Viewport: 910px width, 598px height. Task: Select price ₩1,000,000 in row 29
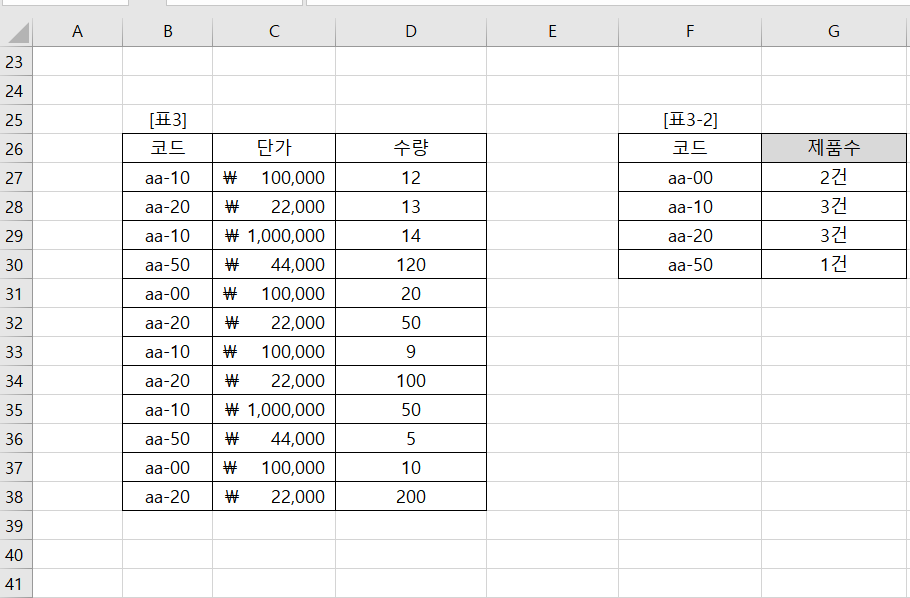274,236
